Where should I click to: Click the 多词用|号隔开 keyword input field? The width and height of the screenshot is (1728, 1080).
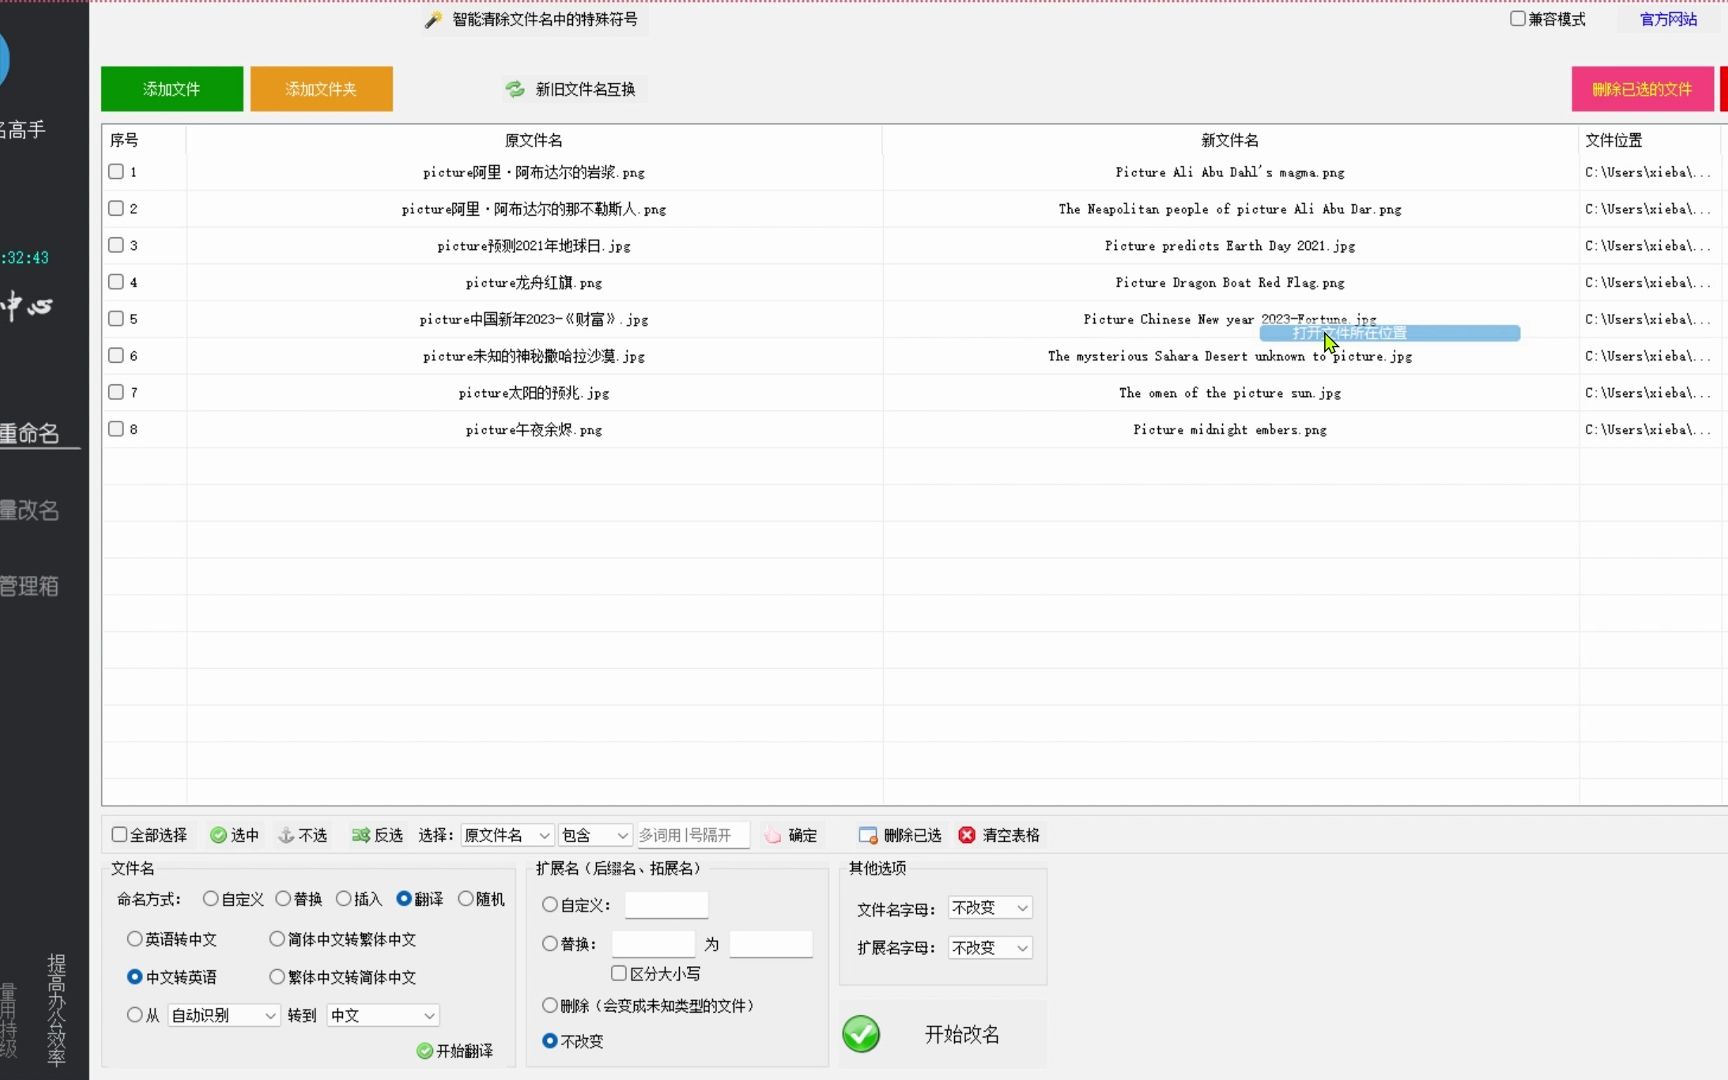pos(693,835)
